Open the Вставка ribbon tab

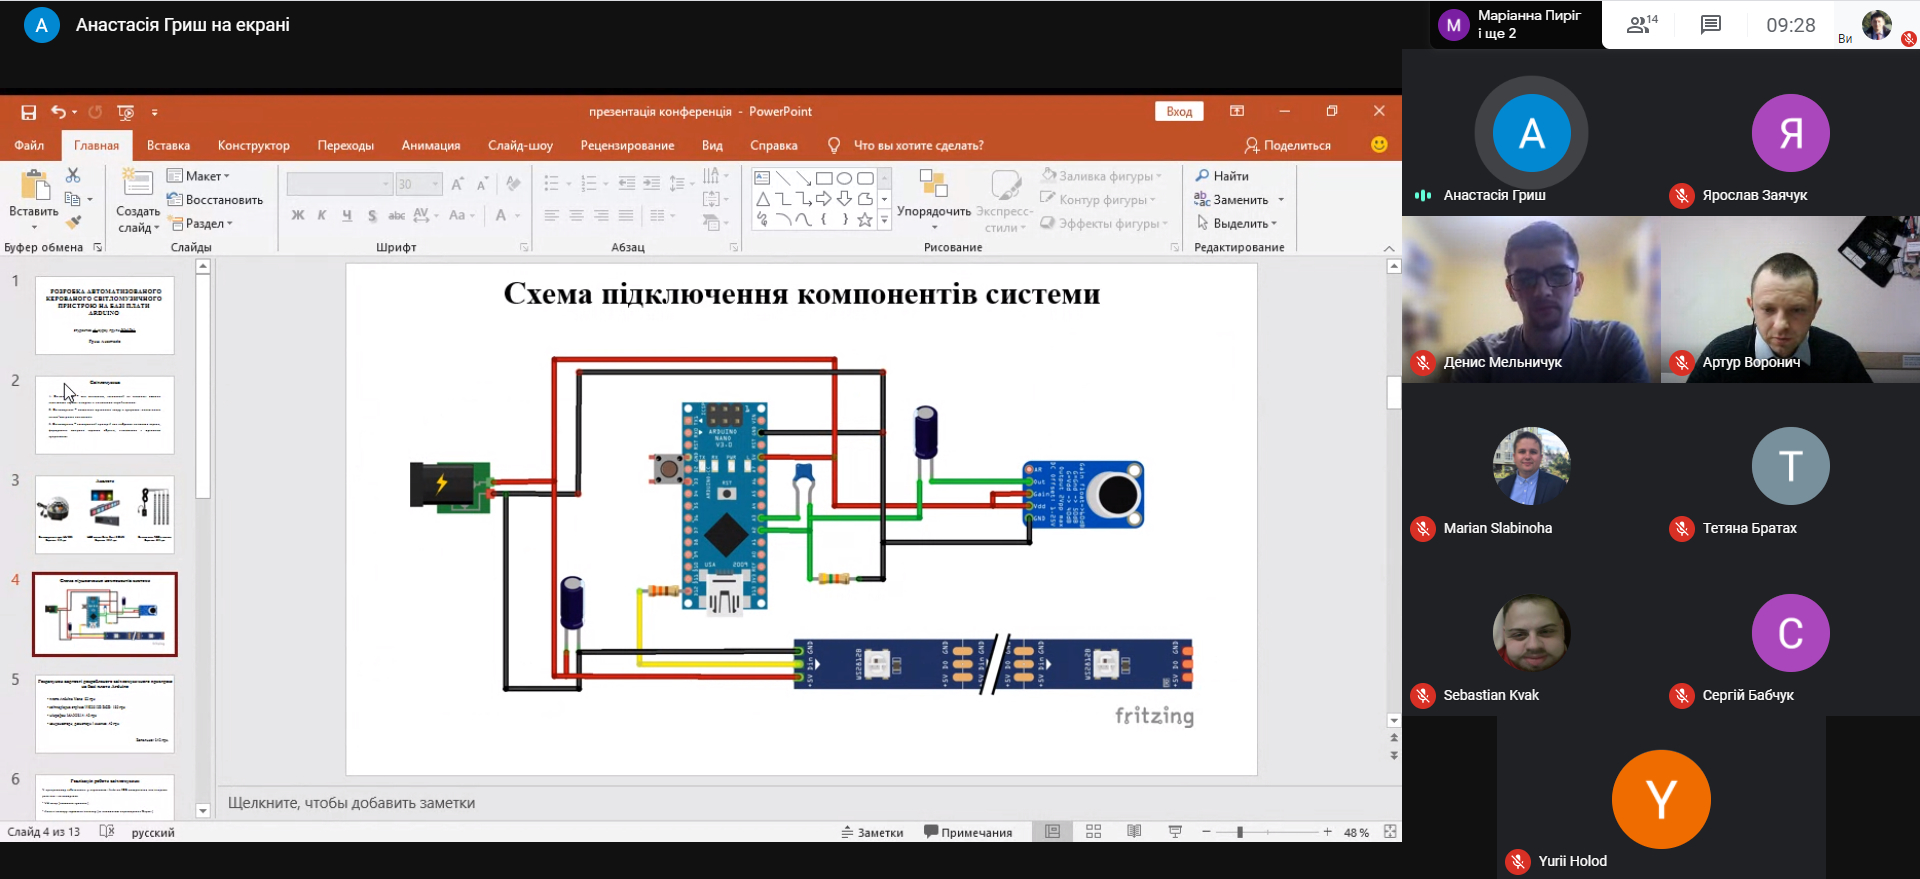pyautogui.click(x=168, y=146)
